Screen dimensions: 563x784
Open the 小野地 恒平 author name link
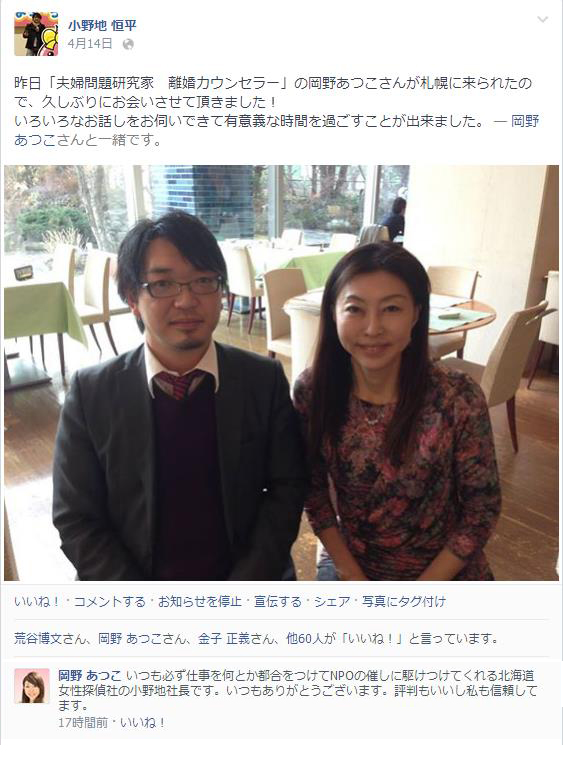[x=102, y=25]
